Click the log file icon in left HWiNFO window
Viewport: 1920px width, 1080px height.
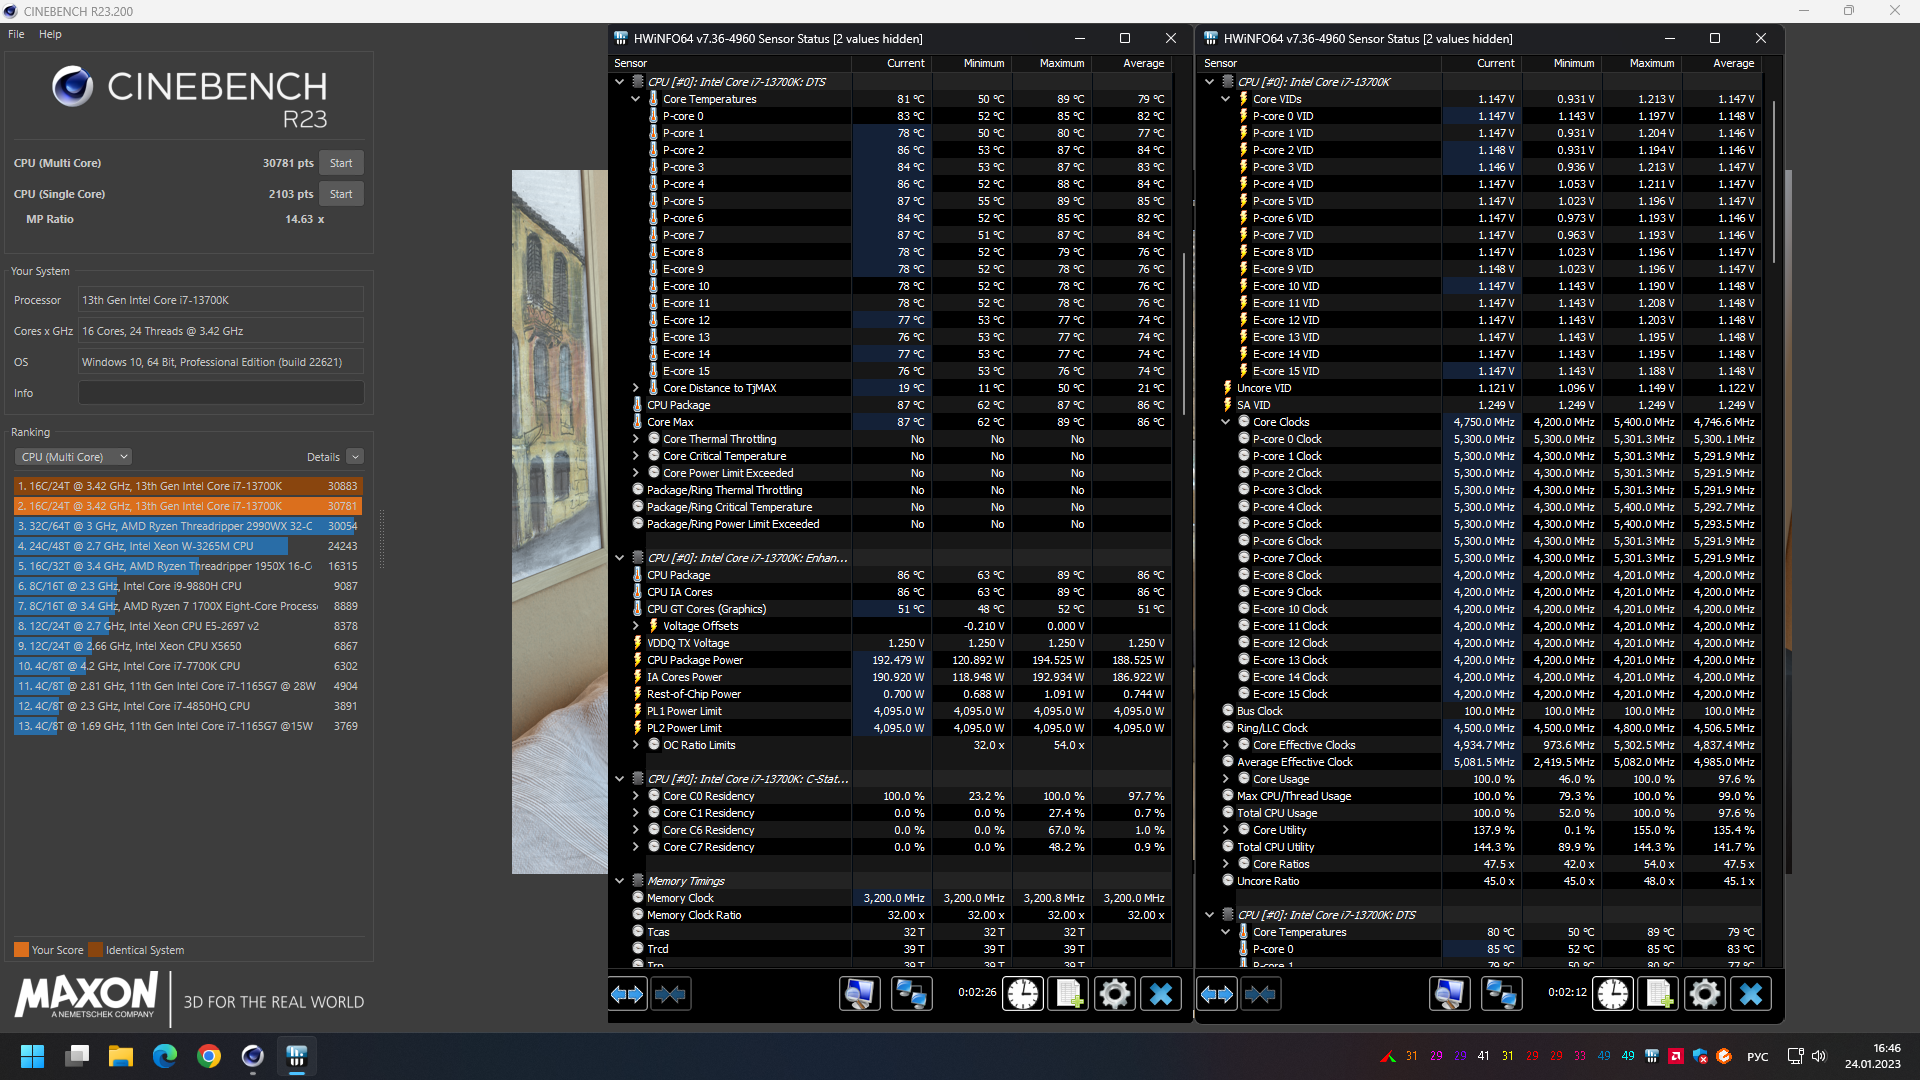pyautogui.click(x=1068, y=994)
